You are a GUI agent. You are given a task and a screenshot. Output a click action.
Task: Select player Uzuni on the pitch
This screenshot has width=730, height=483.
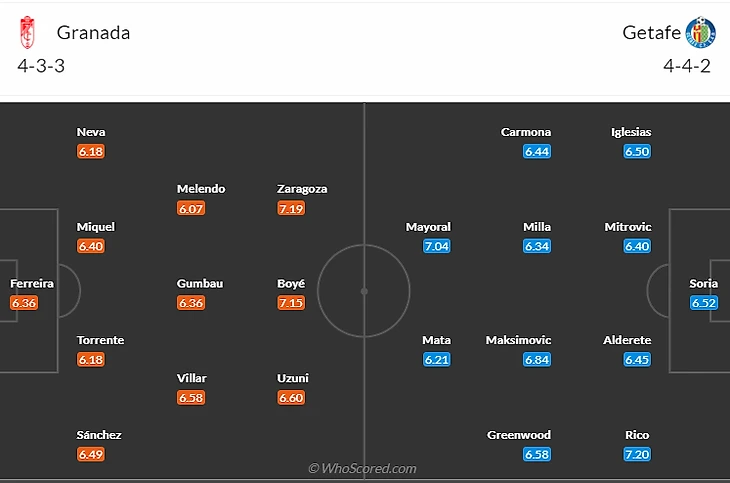[293, 378]
